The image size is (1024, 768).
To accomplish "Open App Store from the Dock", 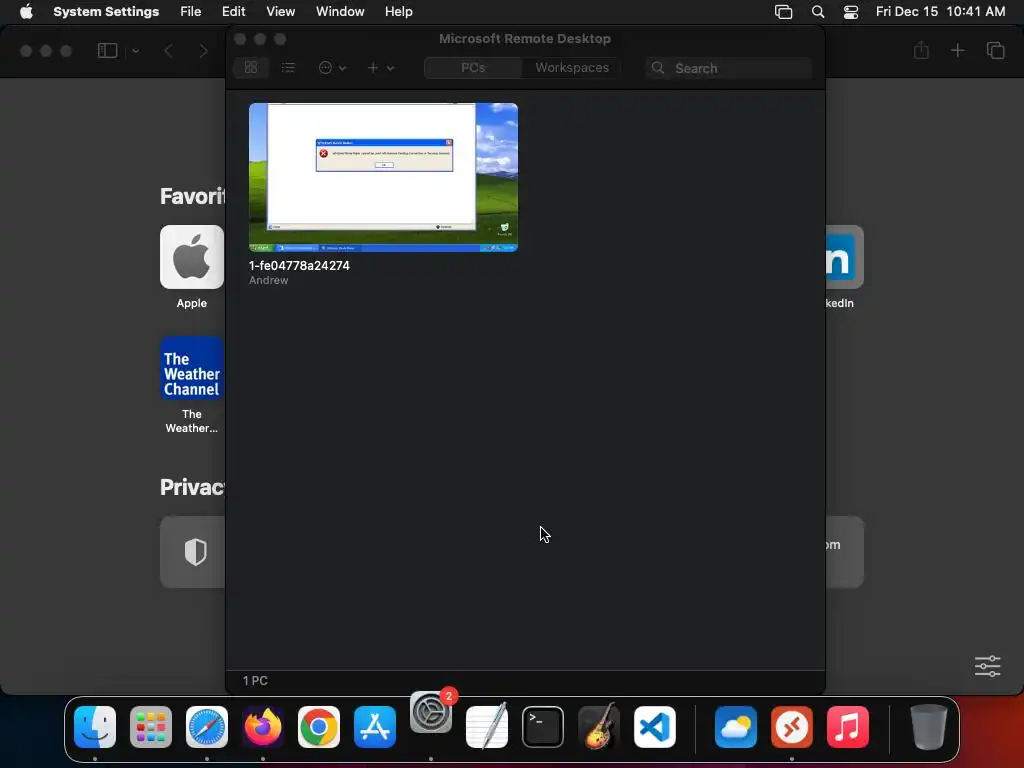I will click(x=375, y=727).
